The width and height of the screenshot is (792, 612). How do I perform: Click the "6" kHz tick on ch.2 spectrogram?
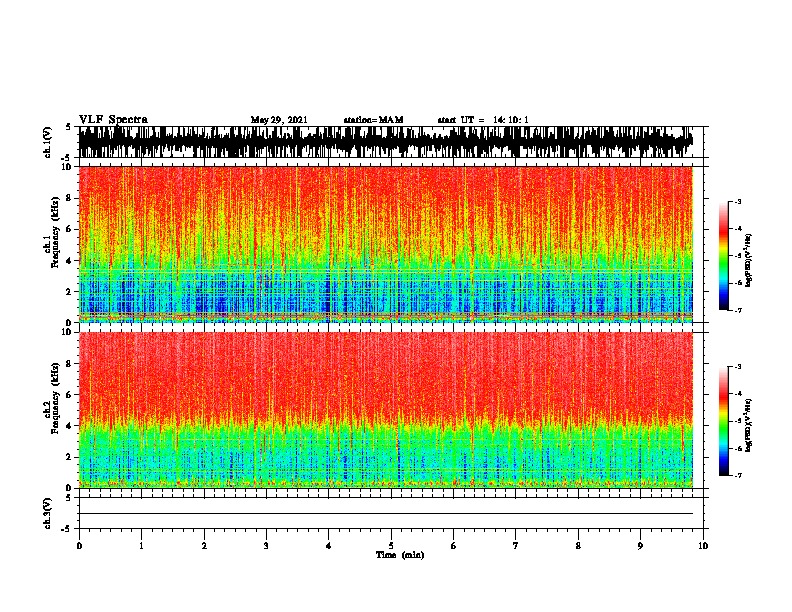pyautogui.click(x=70, y=394)
